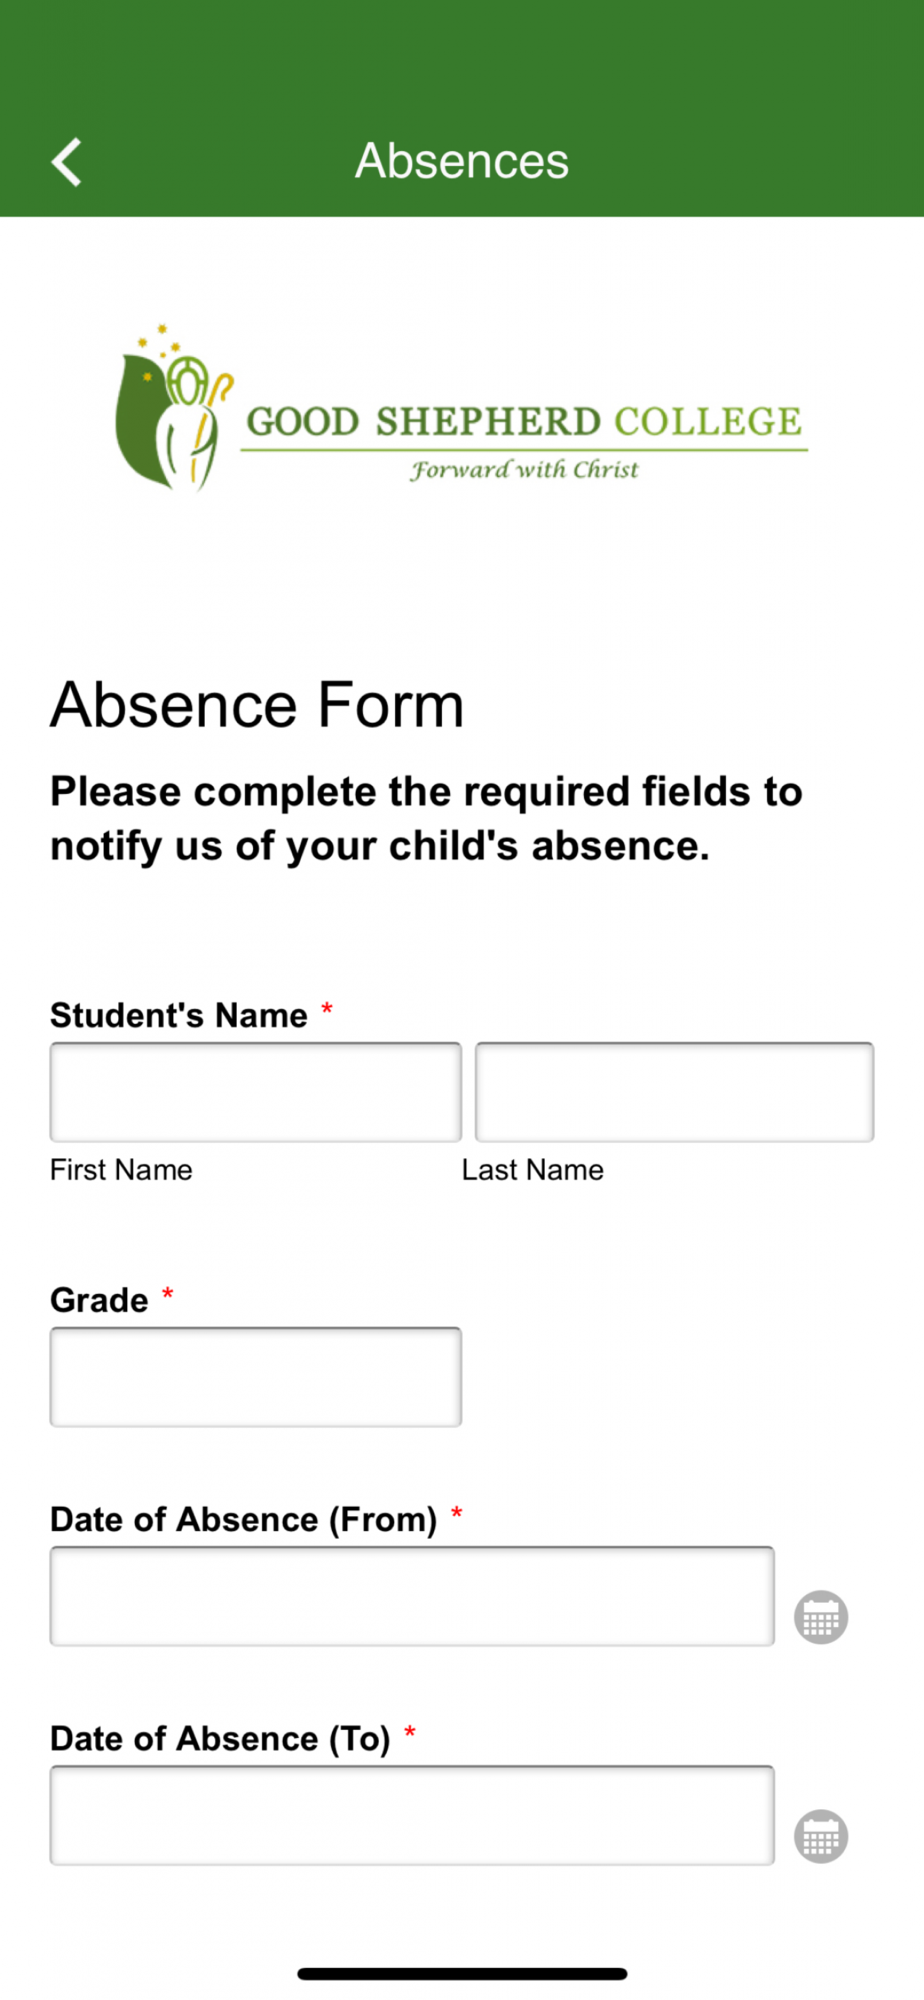Click the Absence Form heading

click(257, 705)
